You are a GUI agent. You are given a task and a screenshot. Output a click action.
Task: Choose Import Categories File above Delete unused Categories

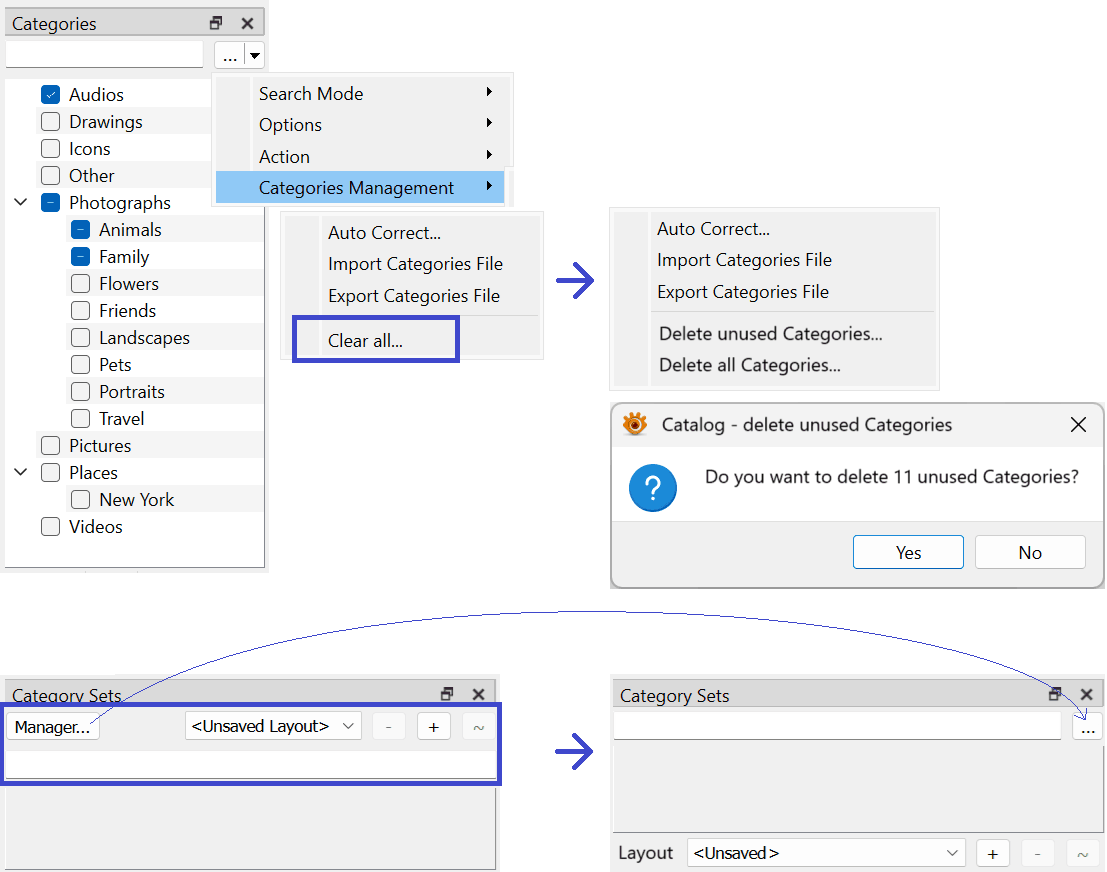click(774, 260)
